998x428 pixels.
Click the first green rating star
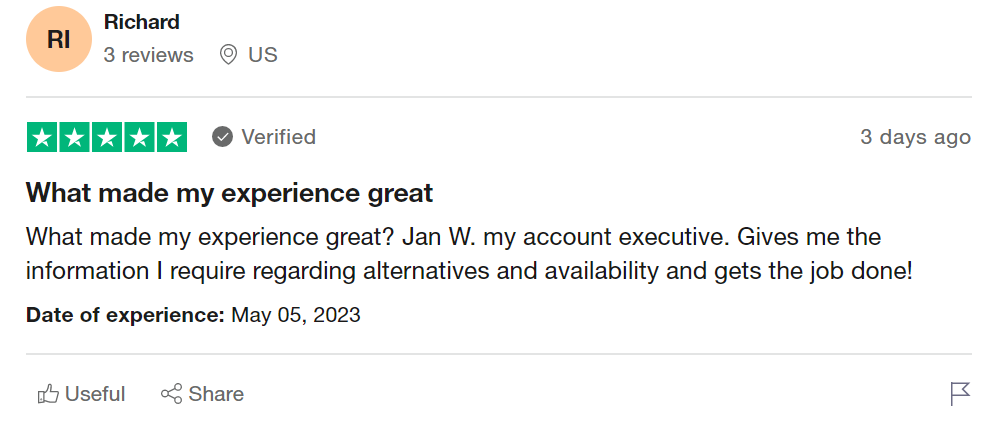(x=42, y=137)
